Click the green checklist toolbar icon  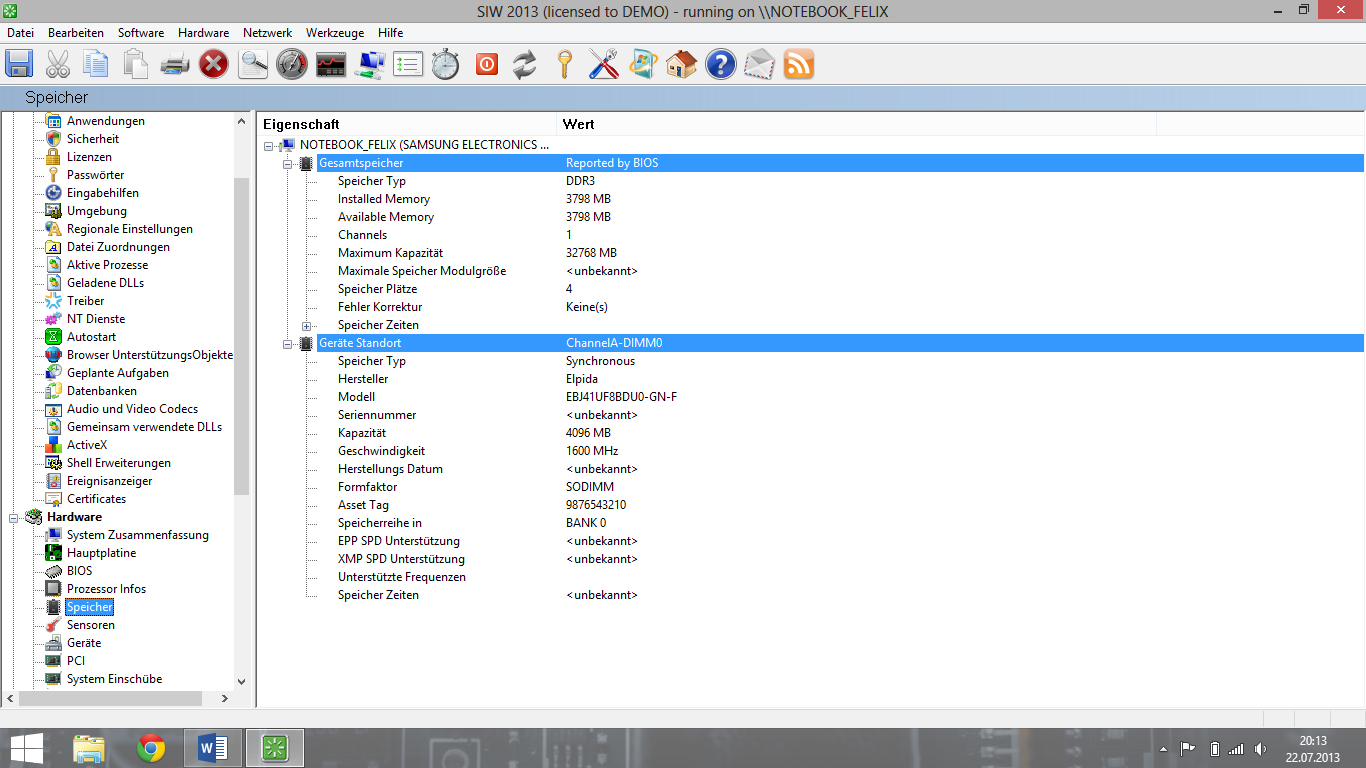click(x=408, y=65)
